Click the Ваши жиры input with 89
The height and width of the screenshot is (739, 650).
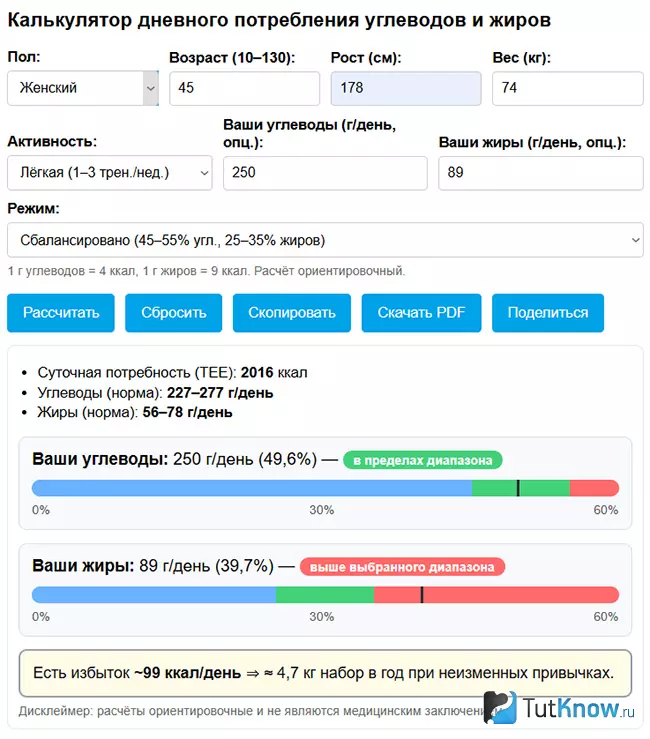click(541, 172)
